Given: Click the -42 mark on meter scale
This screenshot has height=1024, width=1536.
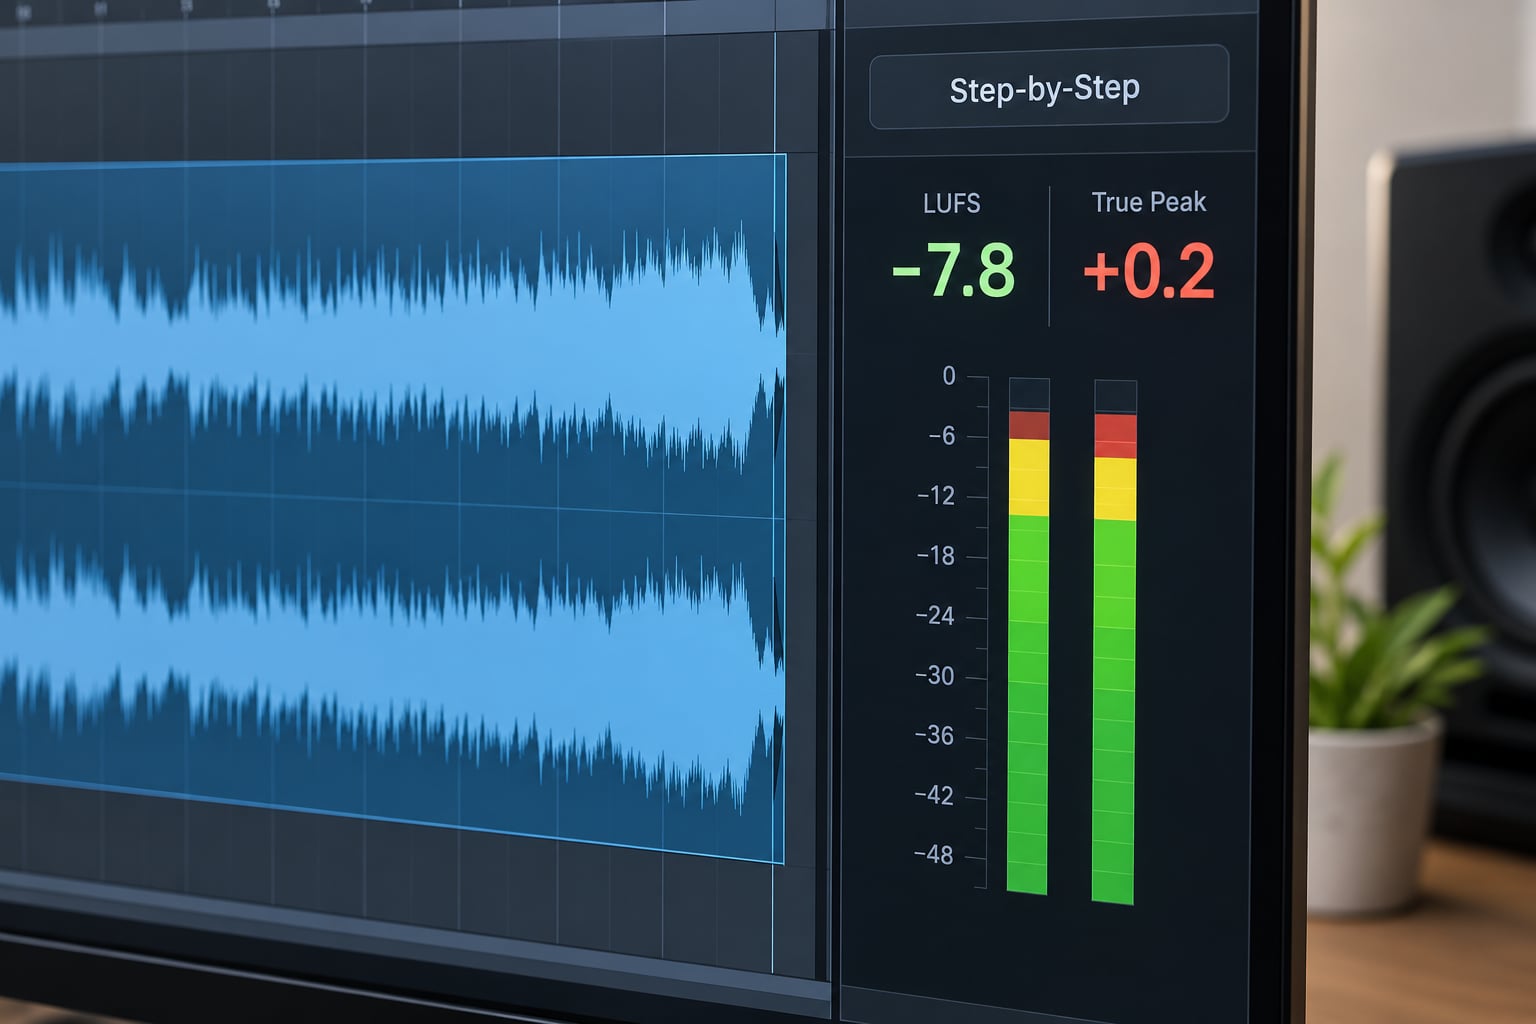Looking at the screenshot, I should 934,796.
